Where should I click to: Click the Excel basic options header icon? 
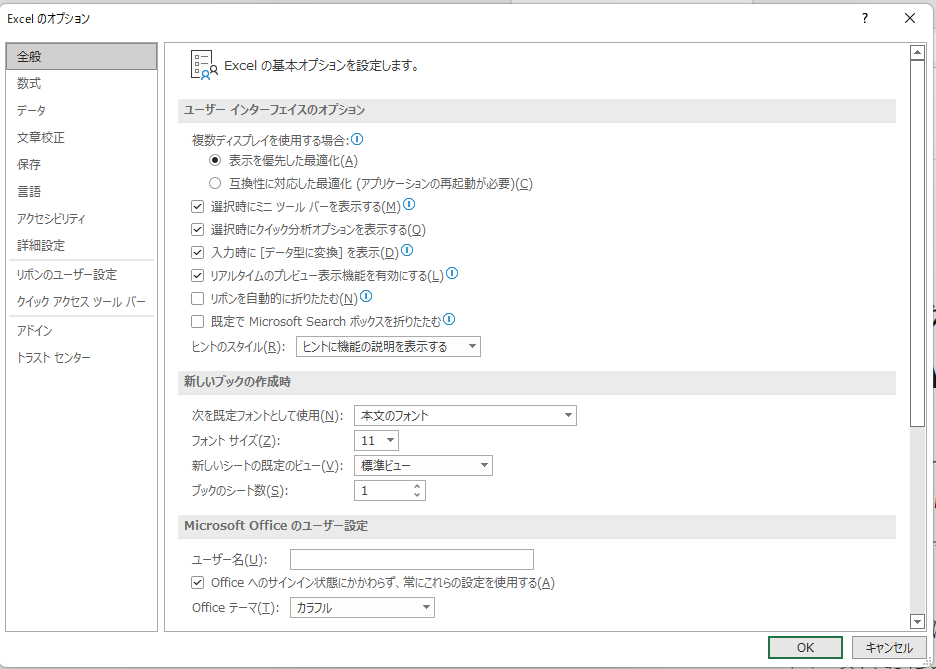(203, 66)
